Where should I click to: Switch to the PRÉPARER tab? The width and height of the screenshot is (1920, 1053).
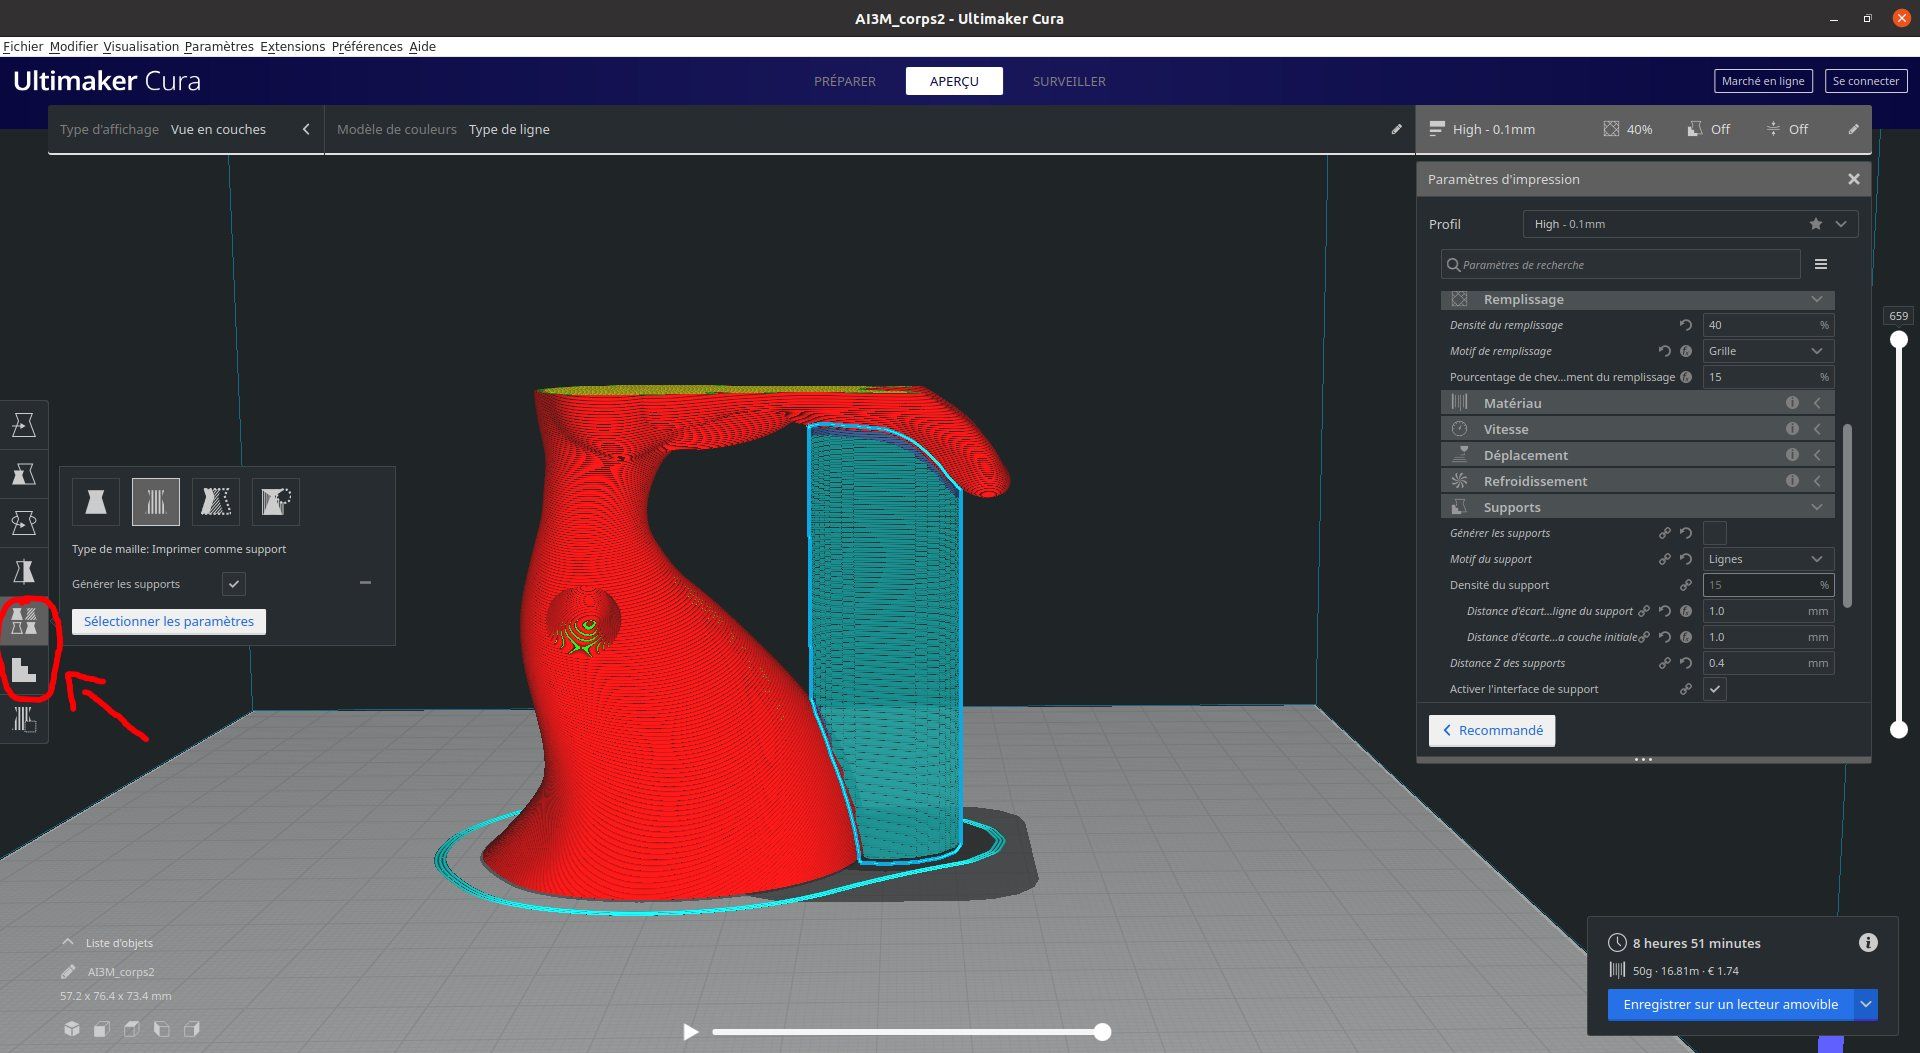point(844,81)
